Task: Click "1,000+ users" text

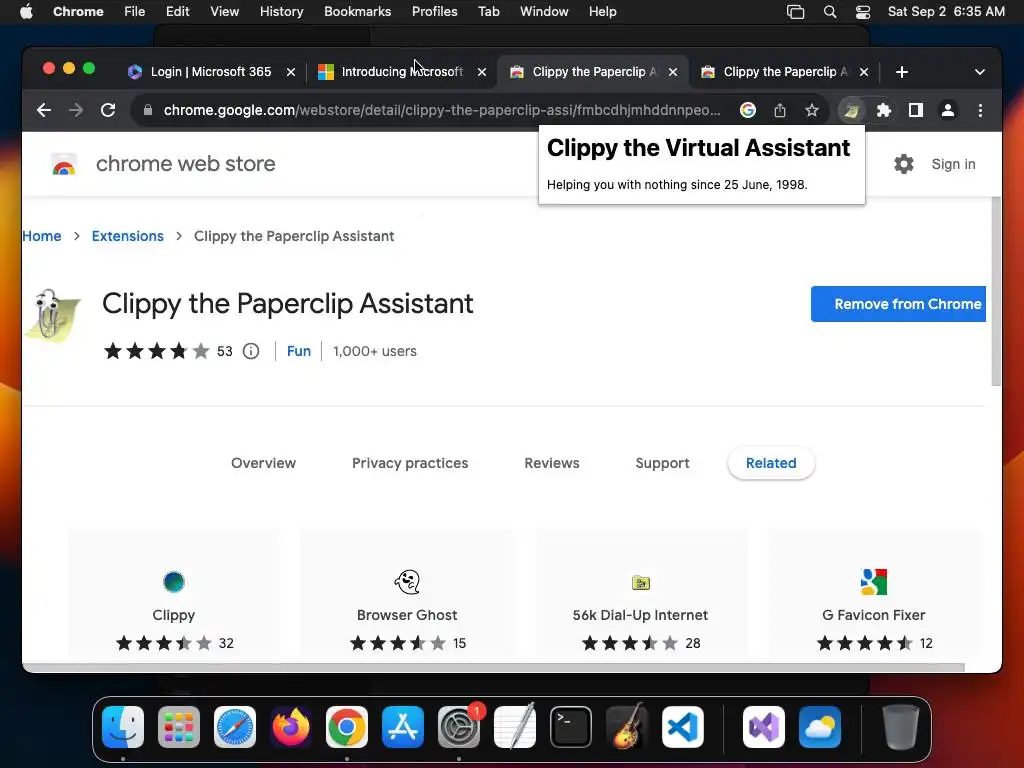Action: click(375, 351)
